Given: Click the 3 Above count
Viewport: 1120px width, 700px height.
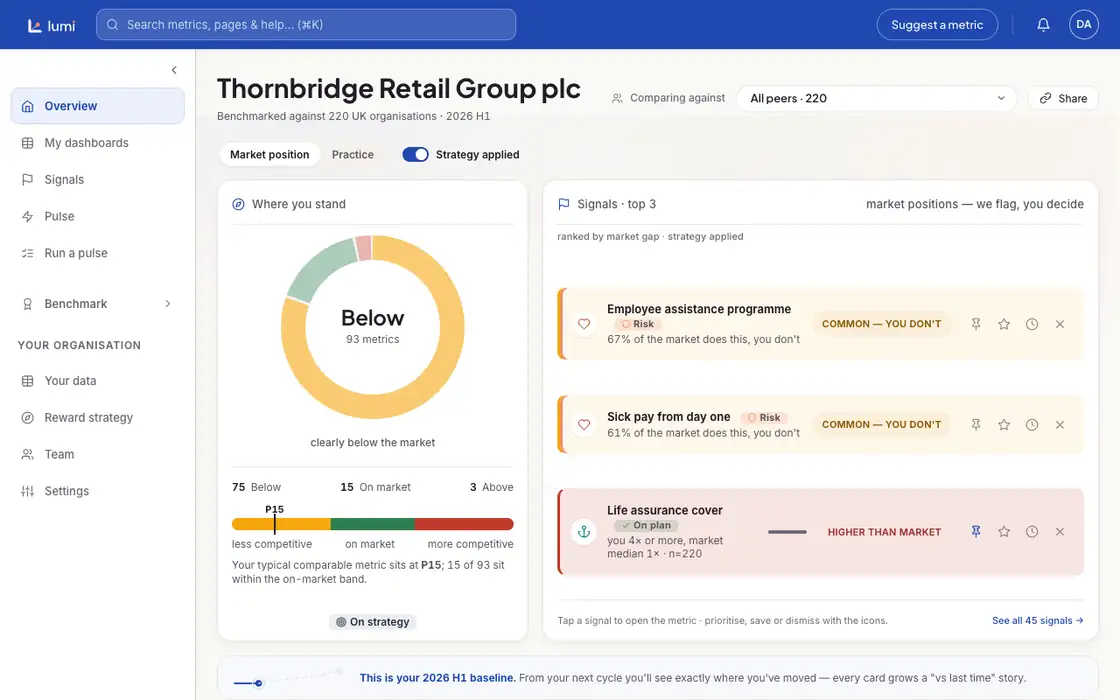Looking at the screenshot, I should [x=491, y=487].
